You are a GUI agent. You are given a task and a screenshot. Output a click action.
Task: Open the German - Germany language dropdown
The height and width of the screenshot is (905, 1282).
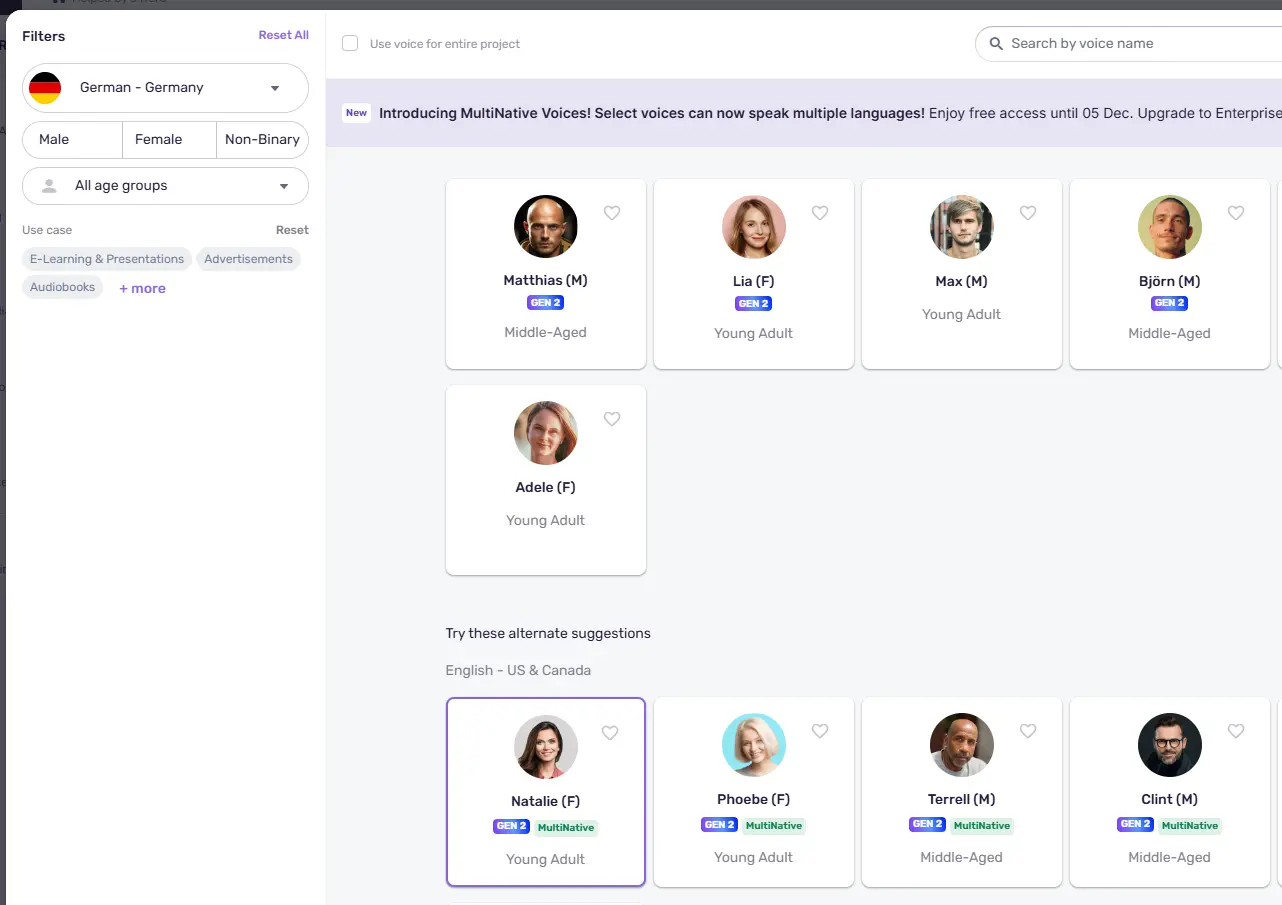coord(165,88)
